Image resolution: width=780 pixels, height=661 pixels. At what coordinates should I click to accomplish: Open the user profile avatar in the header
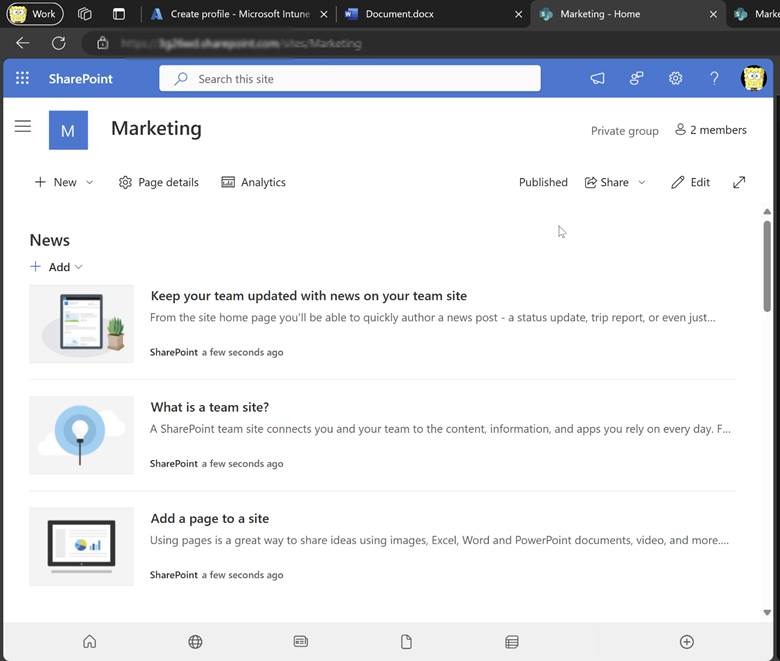coord(753,78)
